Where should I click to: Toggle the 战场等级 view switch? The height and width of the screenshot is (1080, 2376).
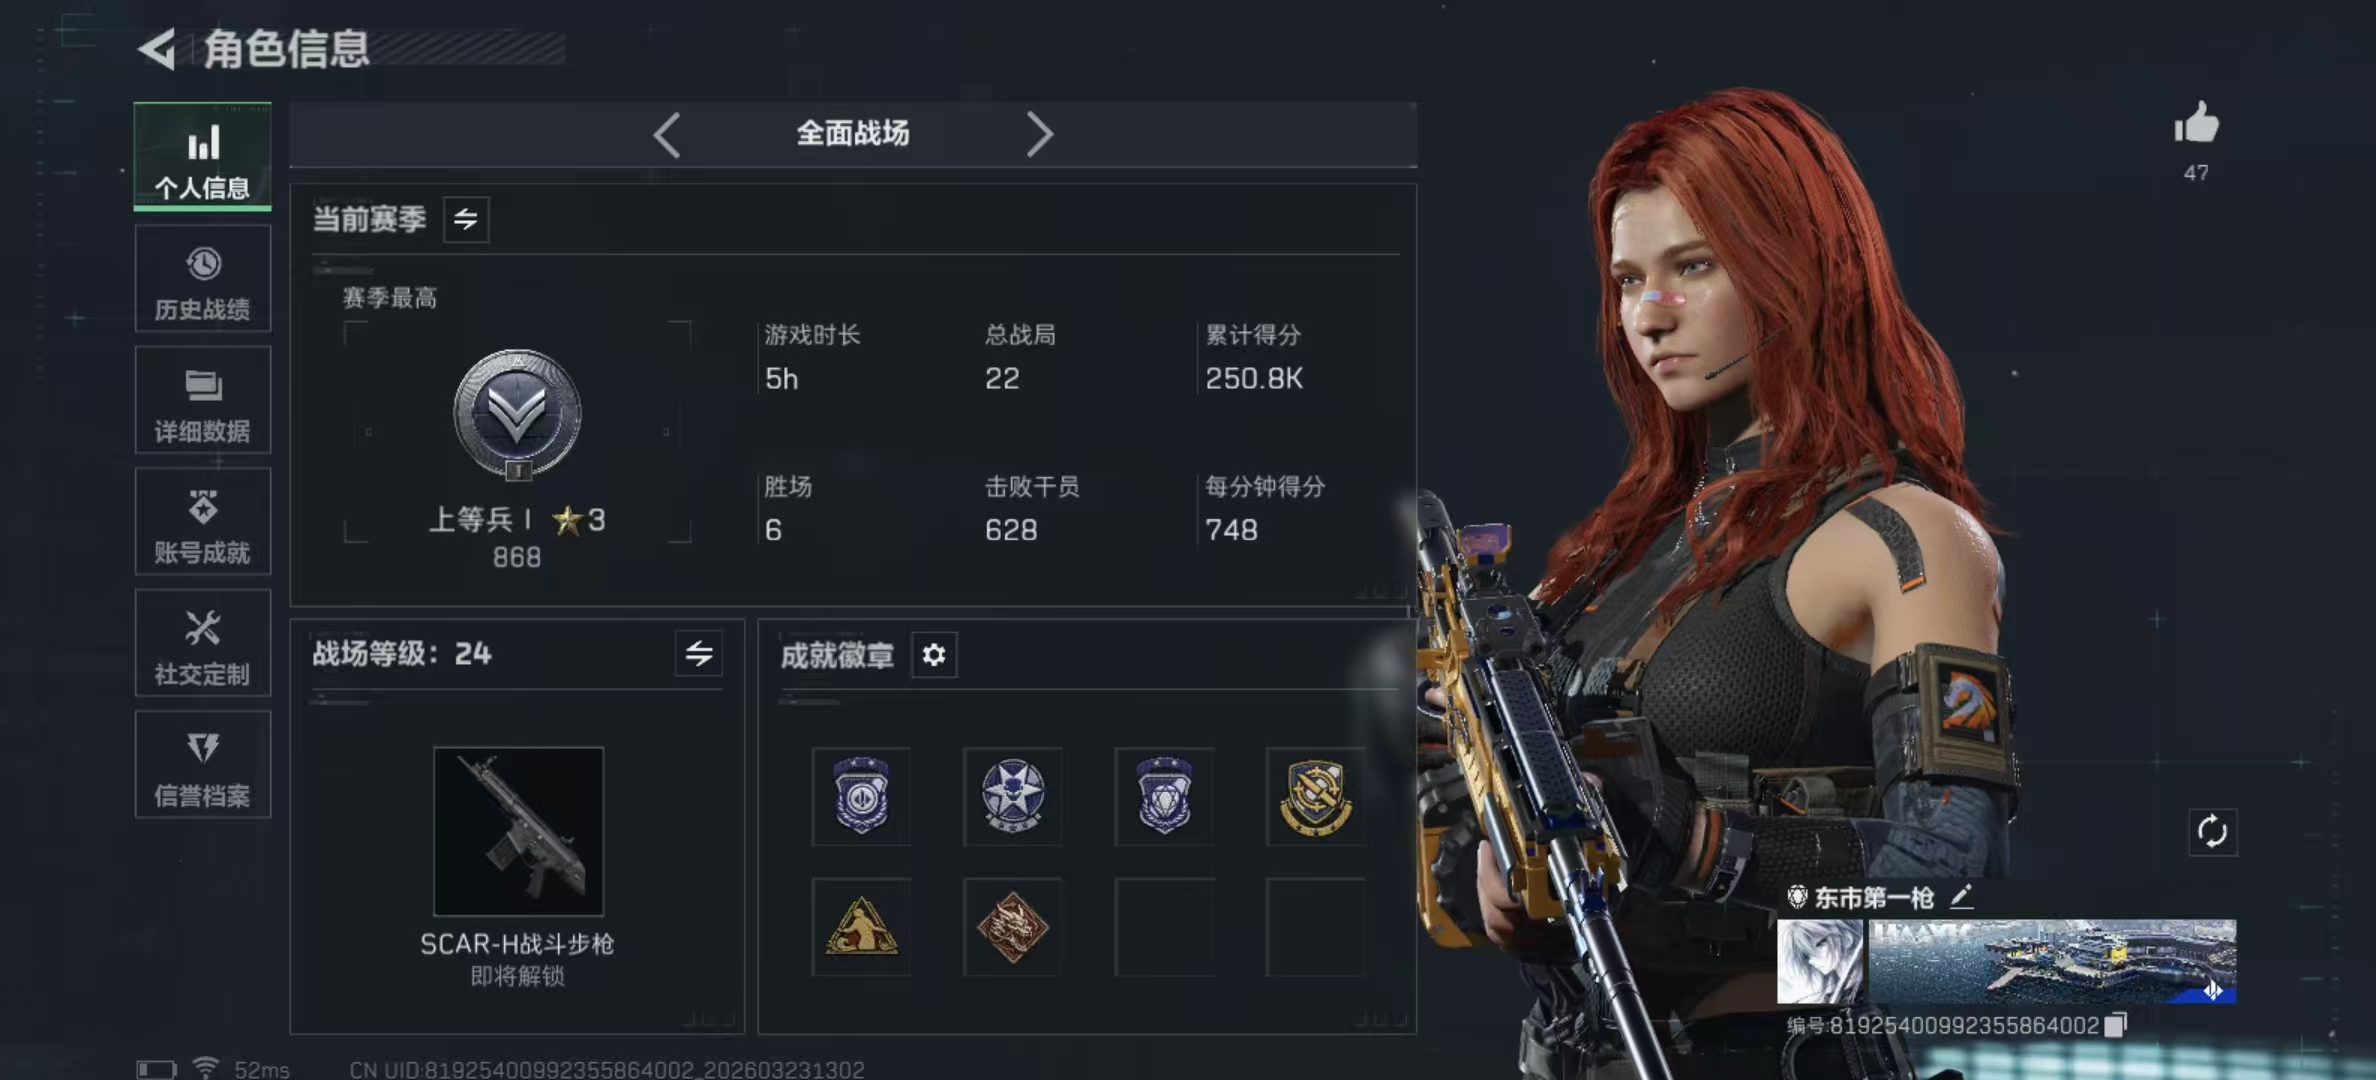click(x=698, y=654)
